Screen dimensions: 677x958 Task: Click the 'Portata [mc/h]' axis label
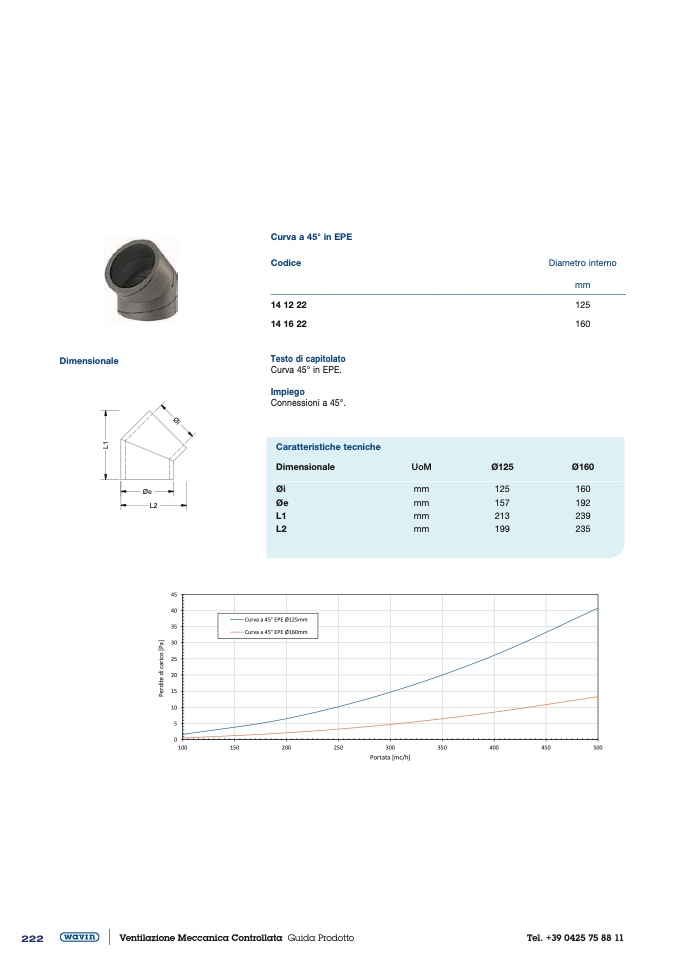(x=390, y=757)
